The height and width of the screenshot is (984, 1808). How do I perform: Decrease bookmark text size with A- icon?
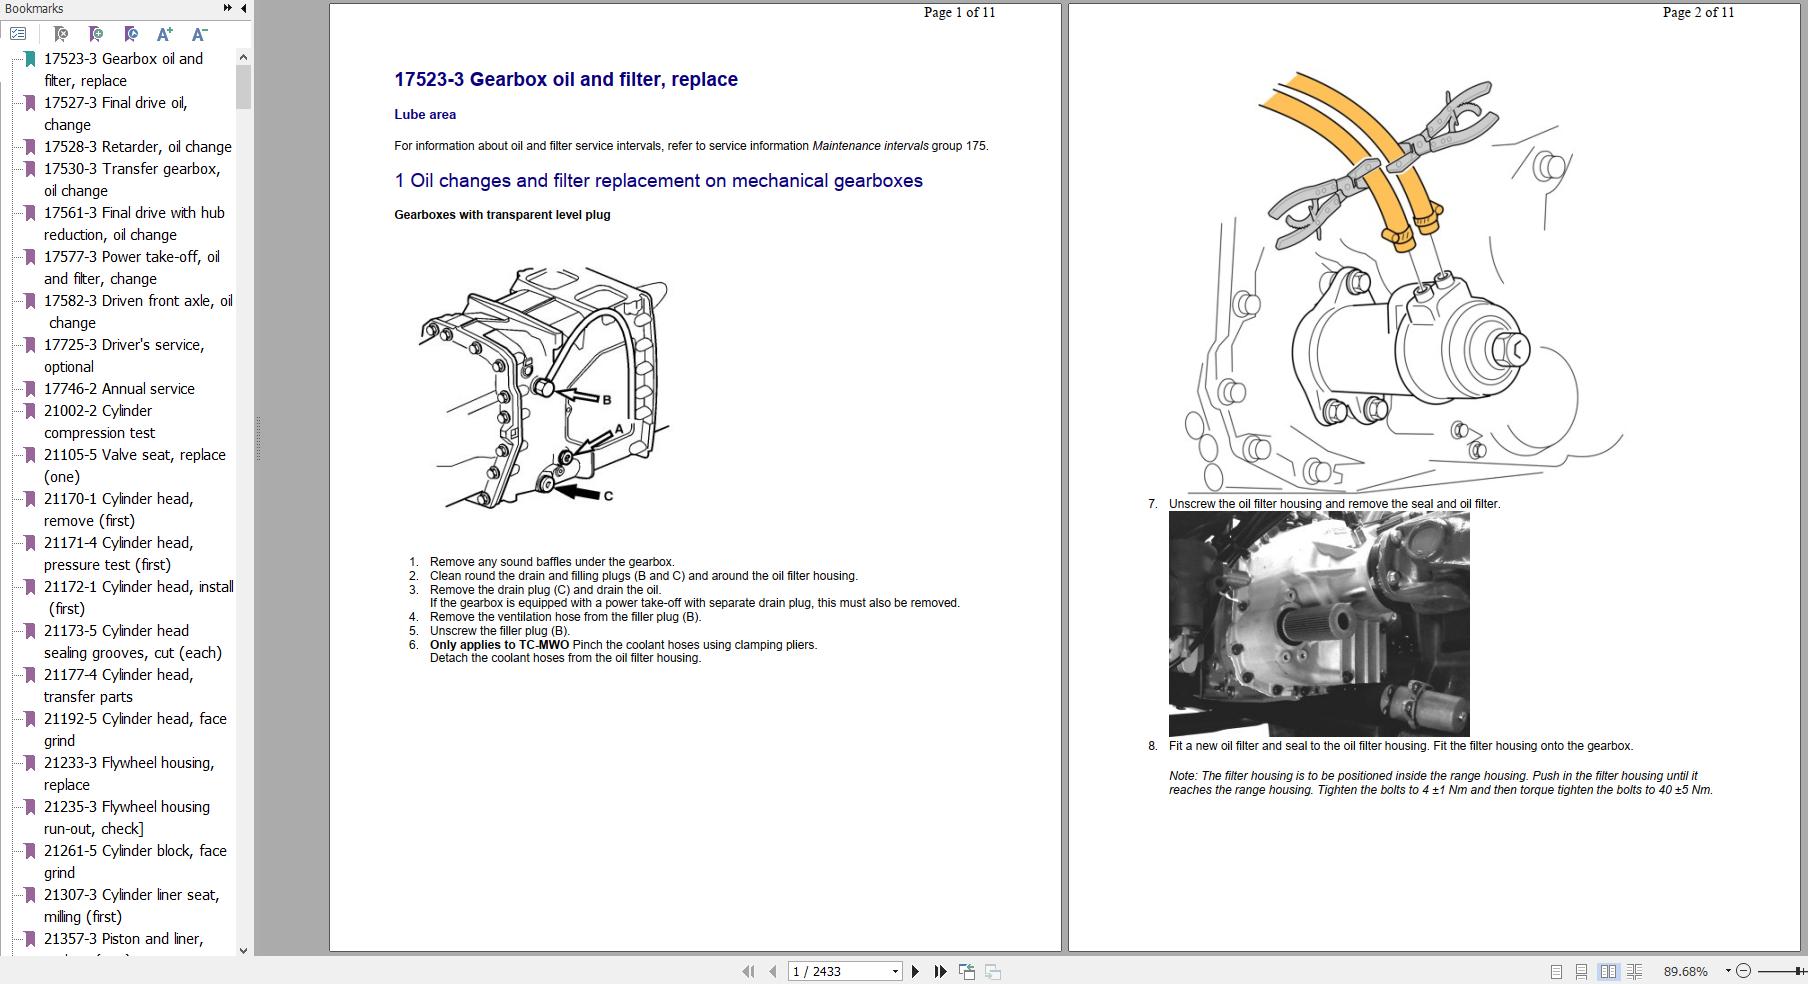[x=199, y=34]
